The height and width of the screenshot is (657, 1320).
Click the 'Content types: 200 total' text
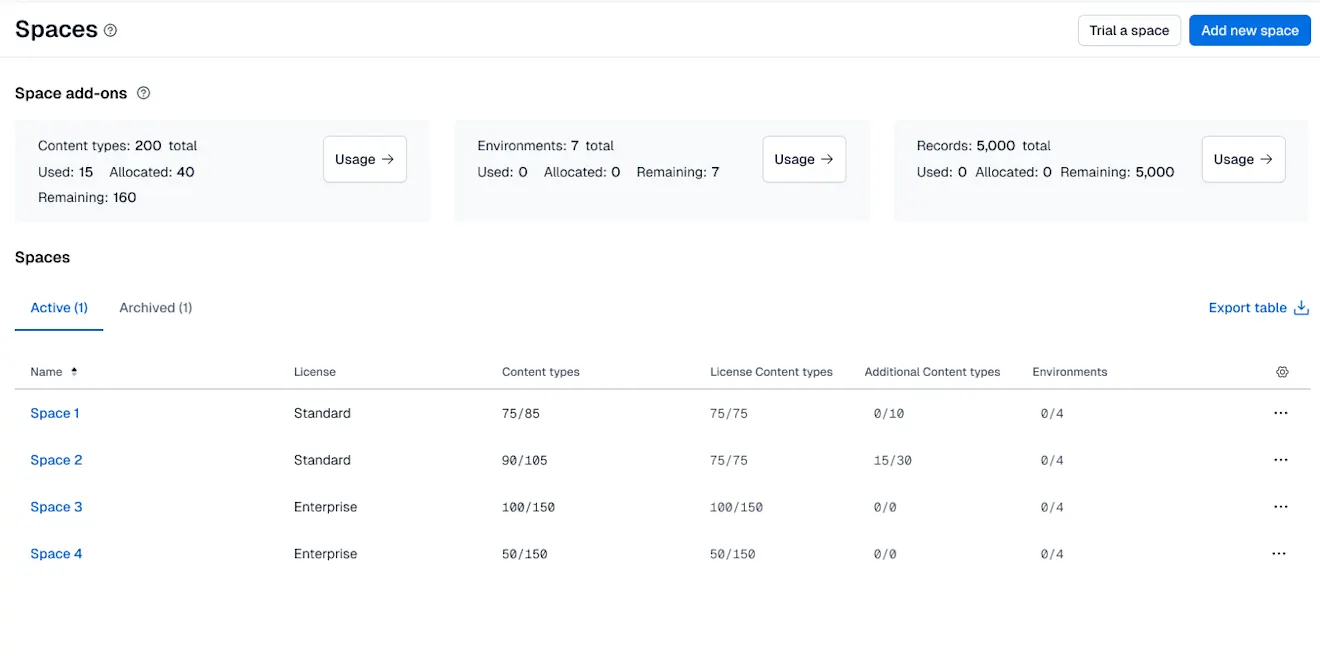coord(117,146)
